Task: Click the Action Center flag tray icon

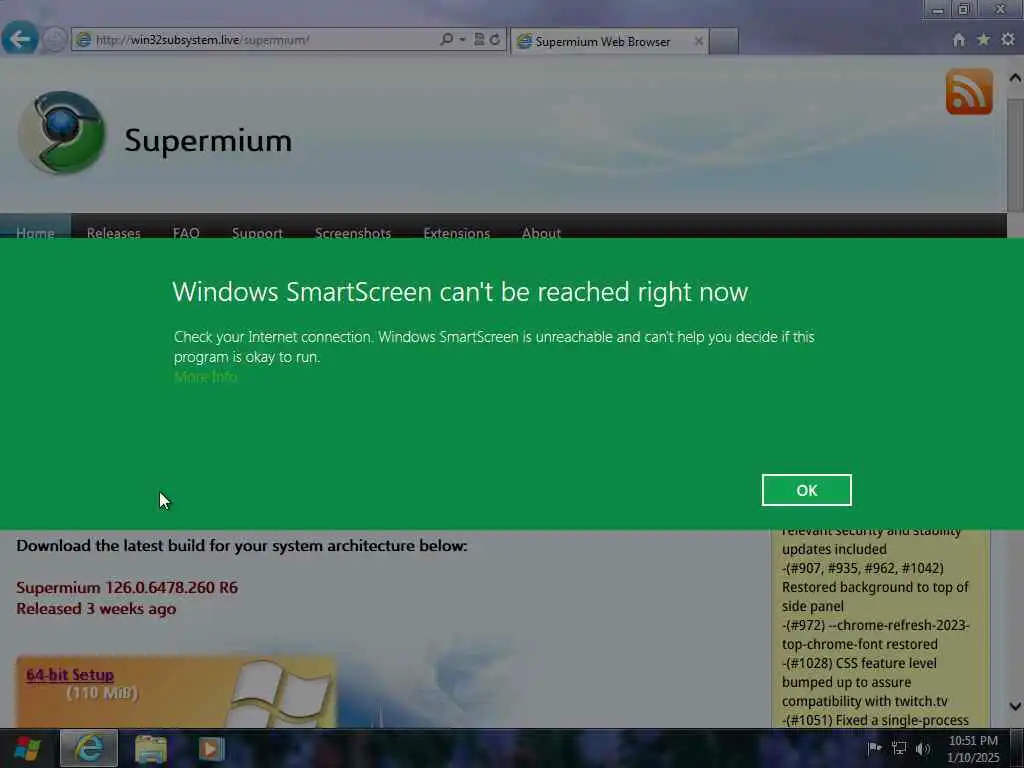Action: (874, 748)
